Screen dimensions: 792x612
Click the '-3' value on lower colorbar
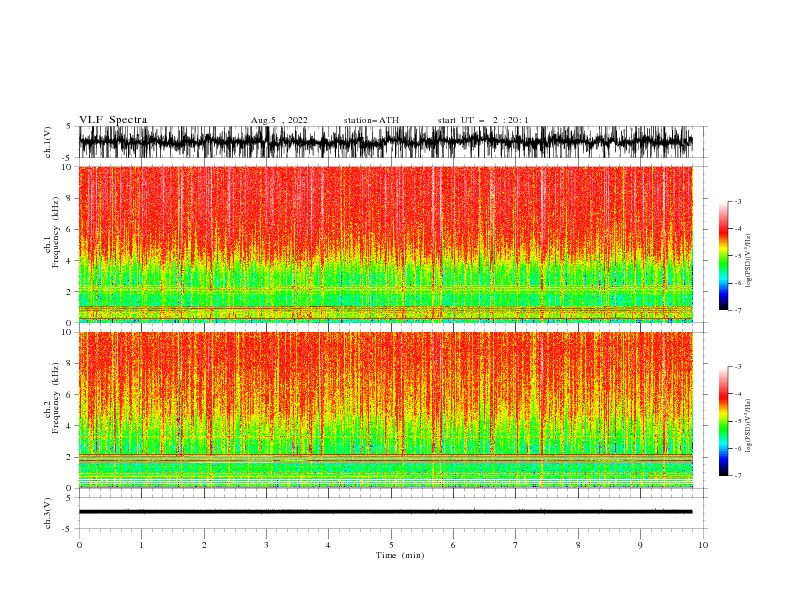737,367
